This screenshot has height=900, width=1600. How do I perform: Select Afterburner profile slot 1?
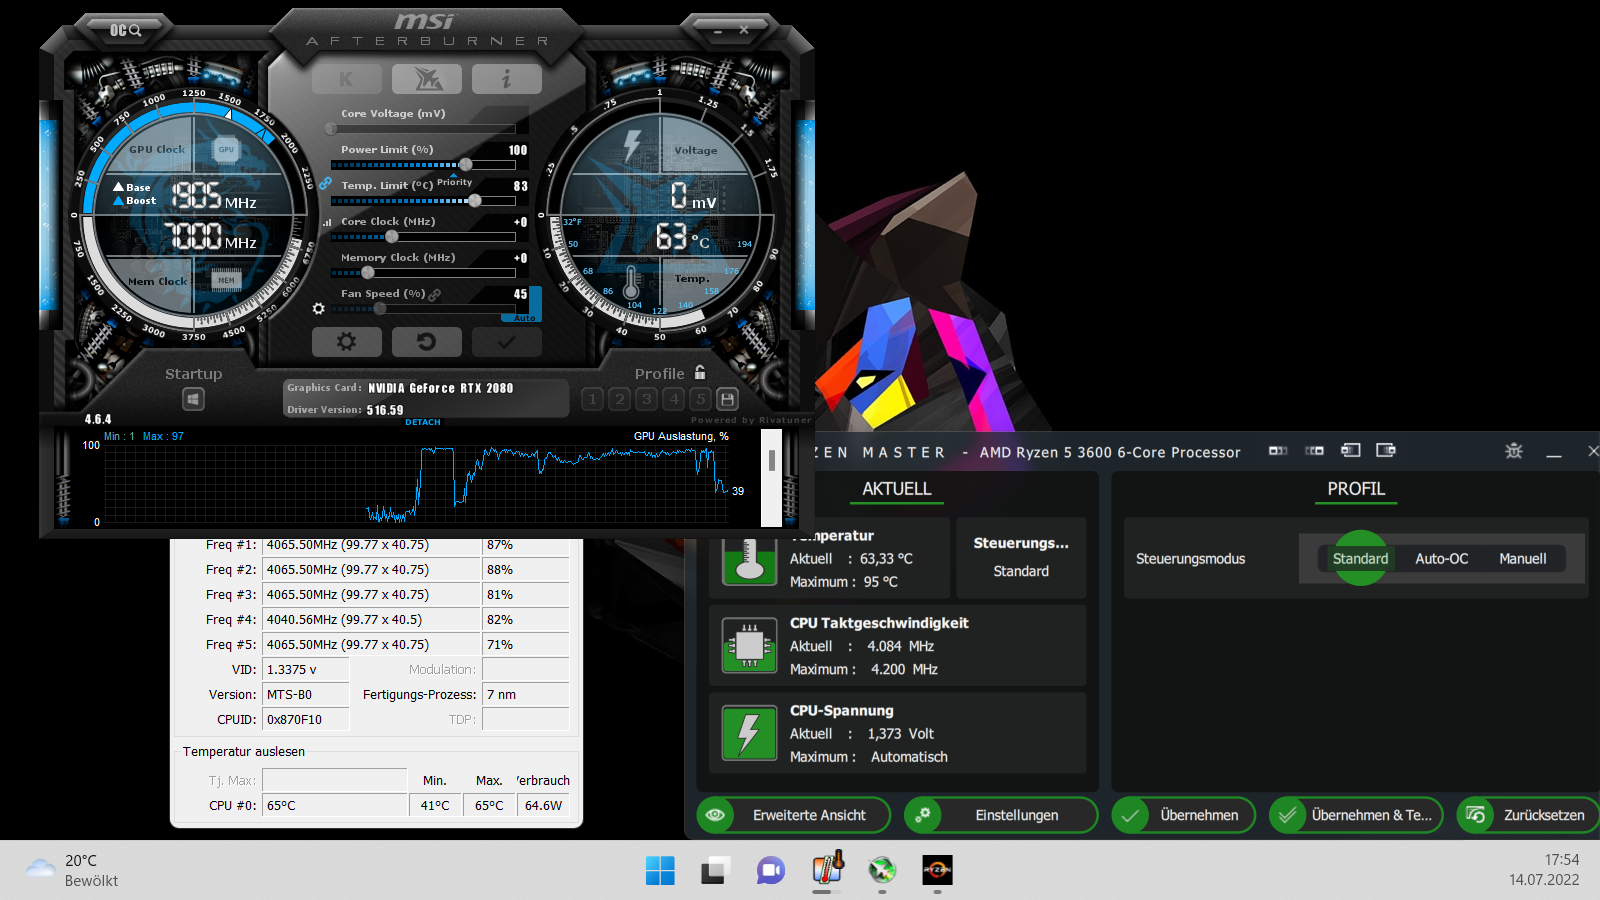pyautogui.click(x=592, y=400)
